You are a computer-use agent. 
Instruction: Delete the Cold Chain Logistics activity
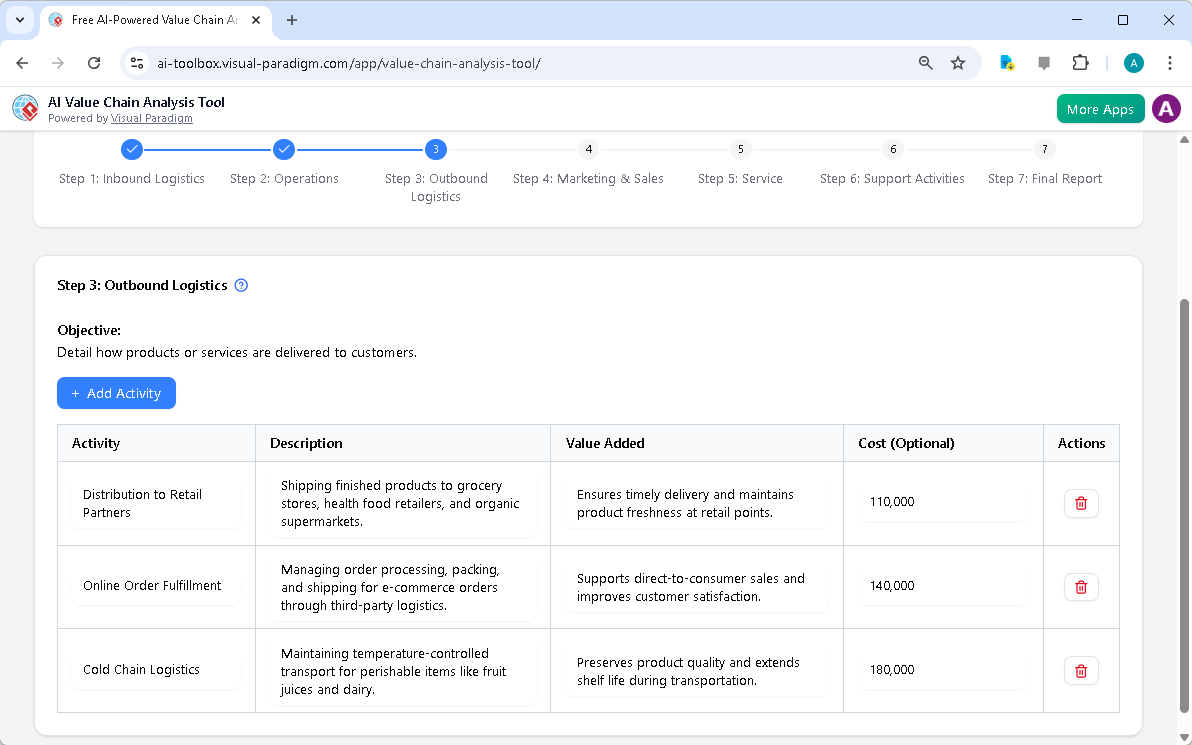pyautogui.click(x=1081, y=670)
